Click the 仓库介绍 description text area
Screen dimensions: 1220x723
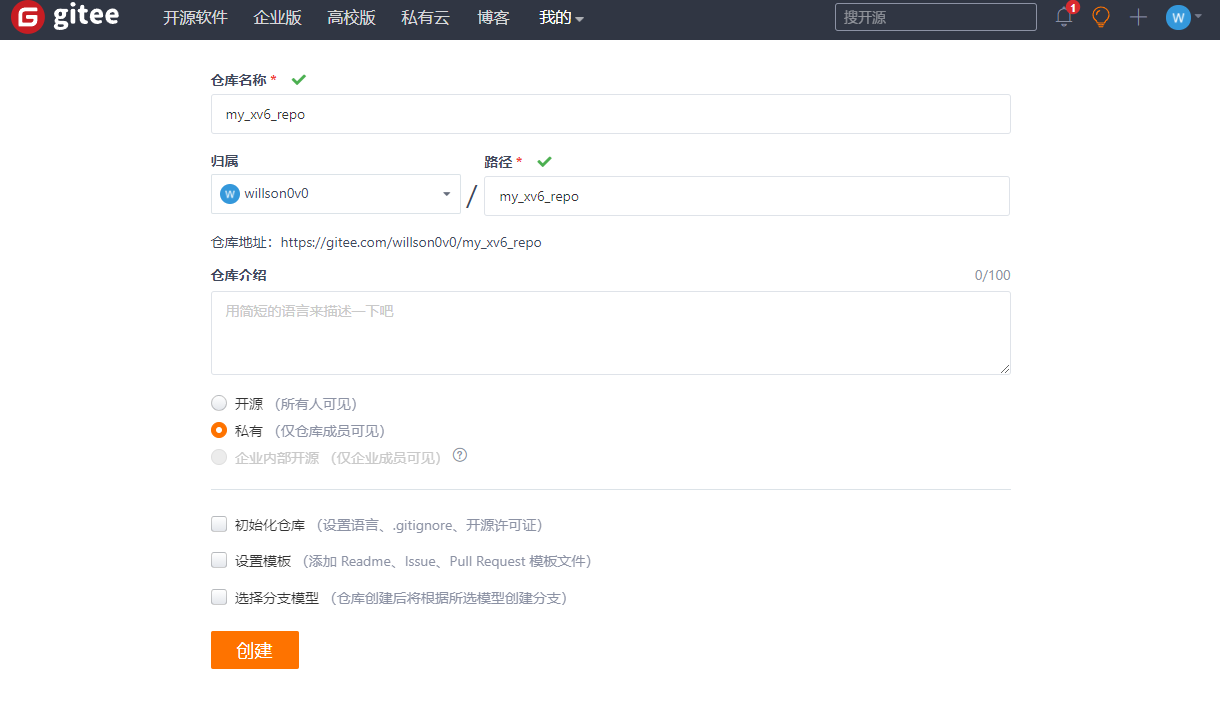pyautogui.click(x=610, y=333)
